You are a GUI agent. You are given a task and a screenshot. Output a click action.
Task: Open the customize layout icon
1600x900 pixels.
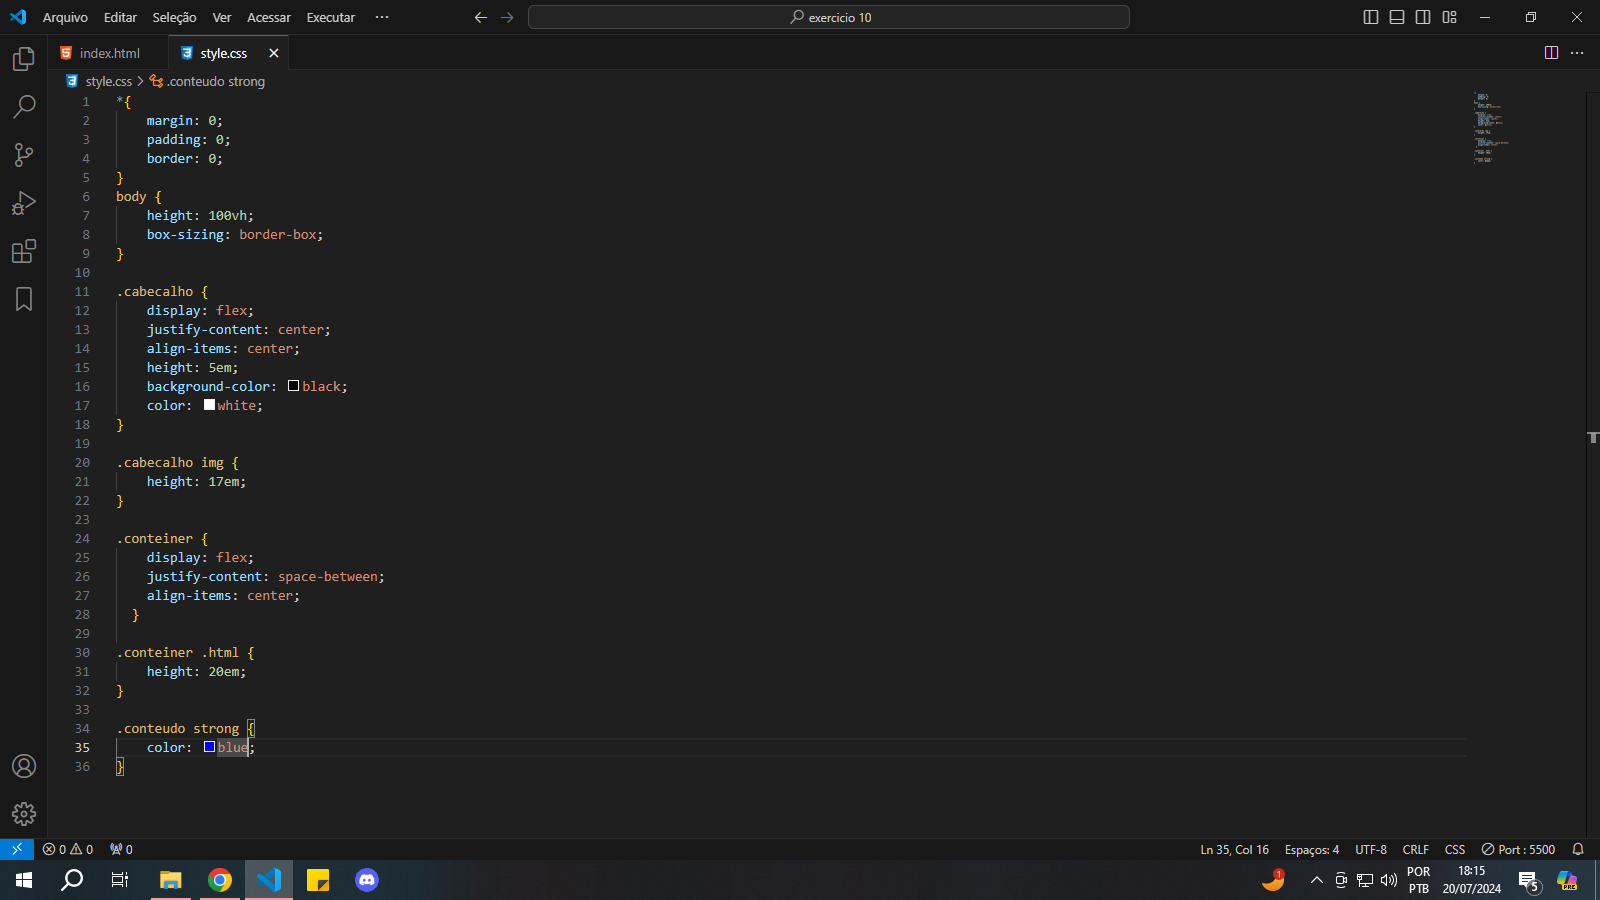pos(1449,17)
